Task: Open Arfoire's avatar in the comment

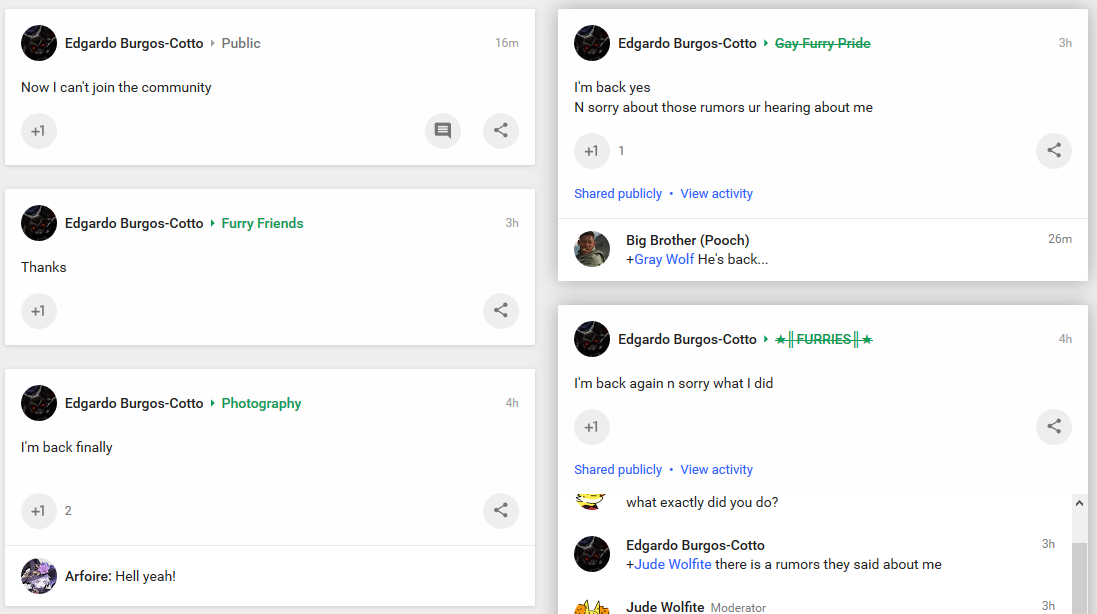Action: [x=39, y=576]
